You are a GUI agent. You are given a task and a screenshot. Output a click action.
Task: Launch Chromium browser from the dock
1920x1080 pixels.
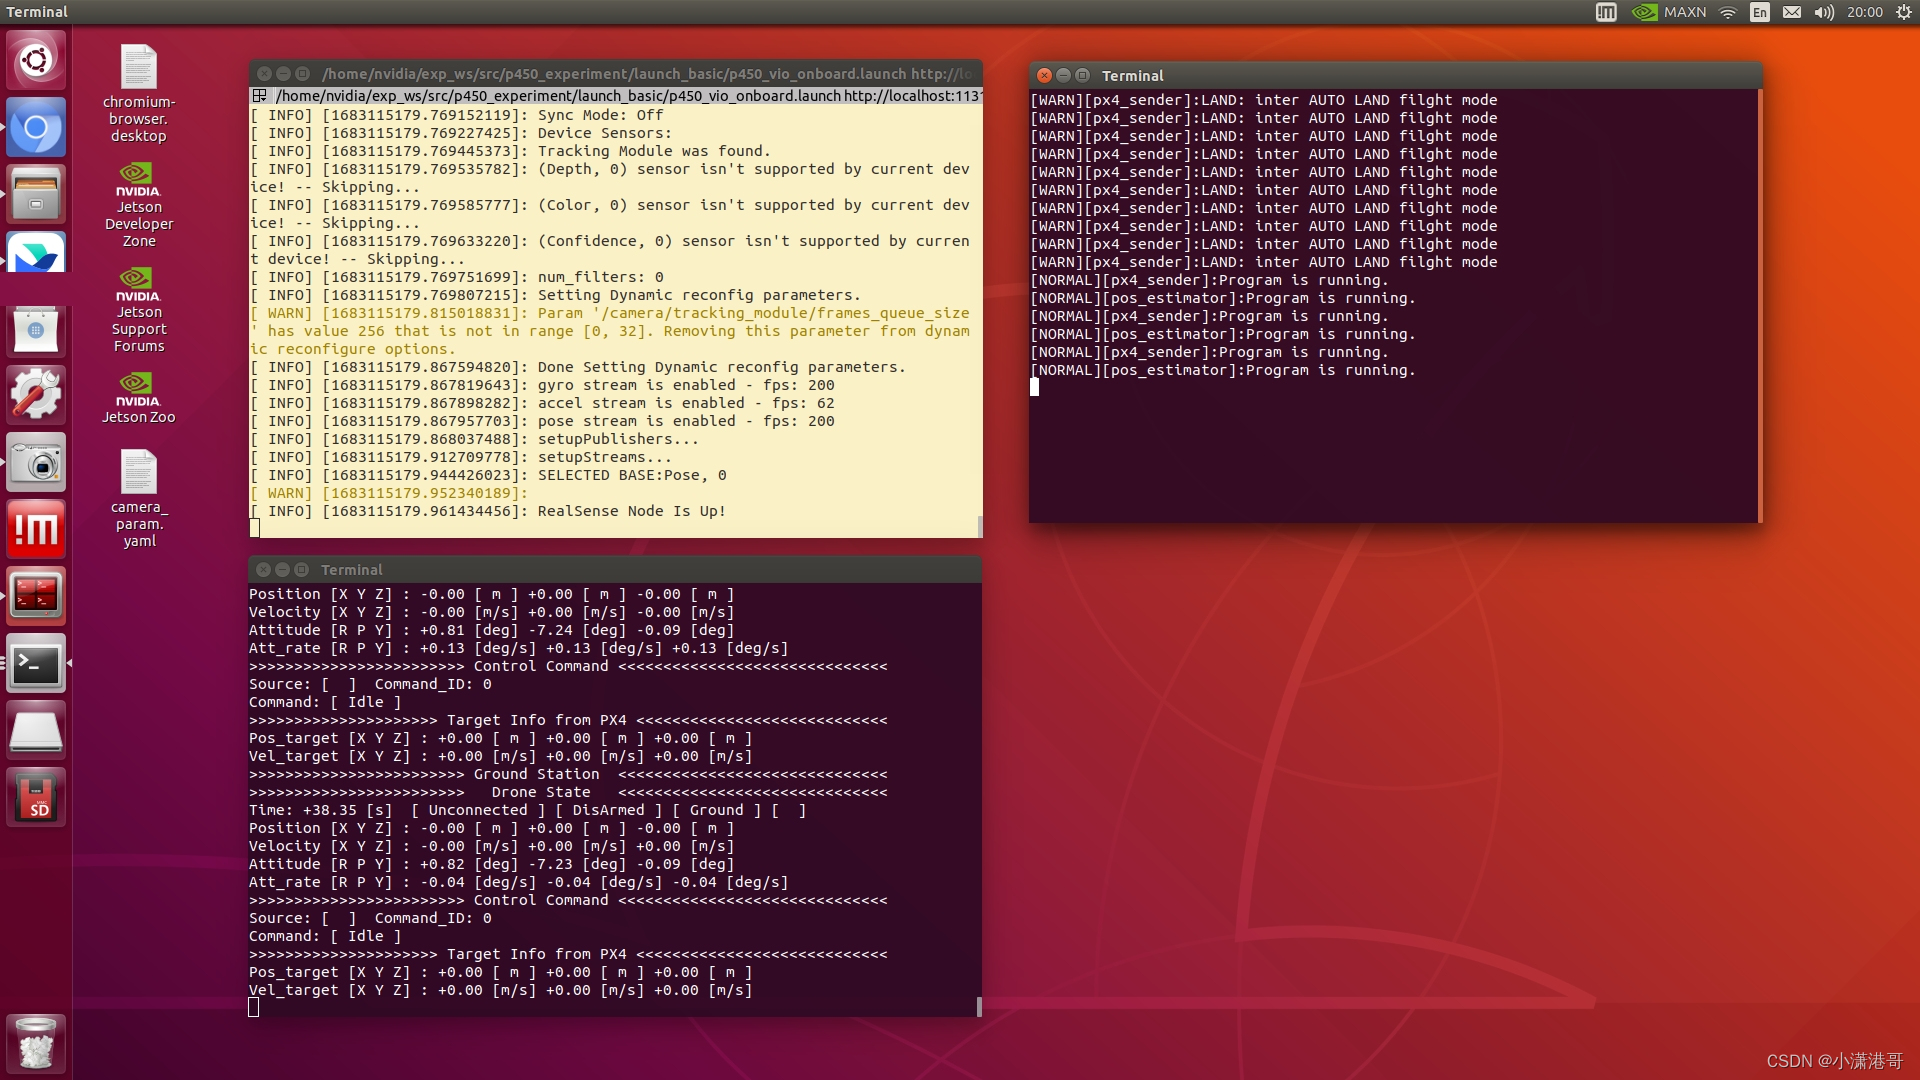coord(36,127)
